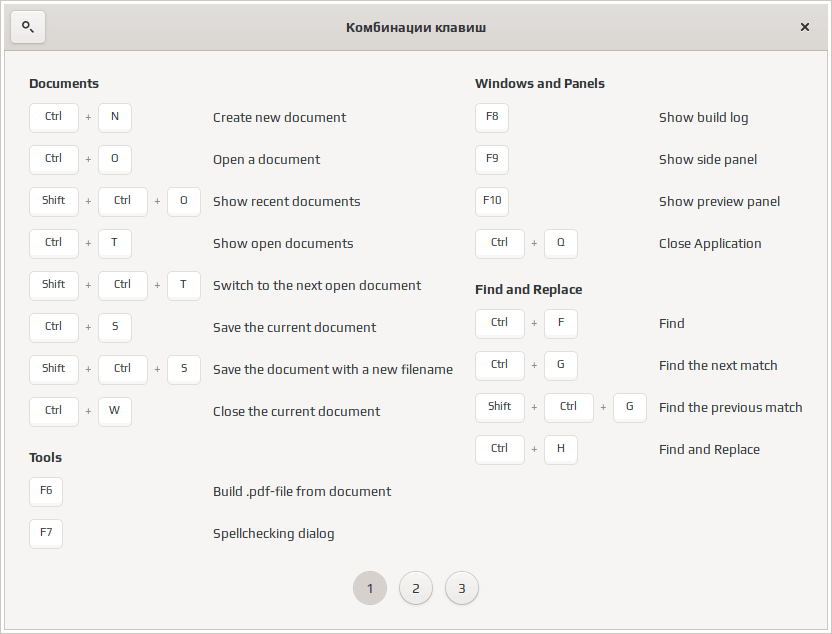Viewport: 832px width, 634px height.
Task: Select "Switch to the next open document"
Action: pos(317,285)
